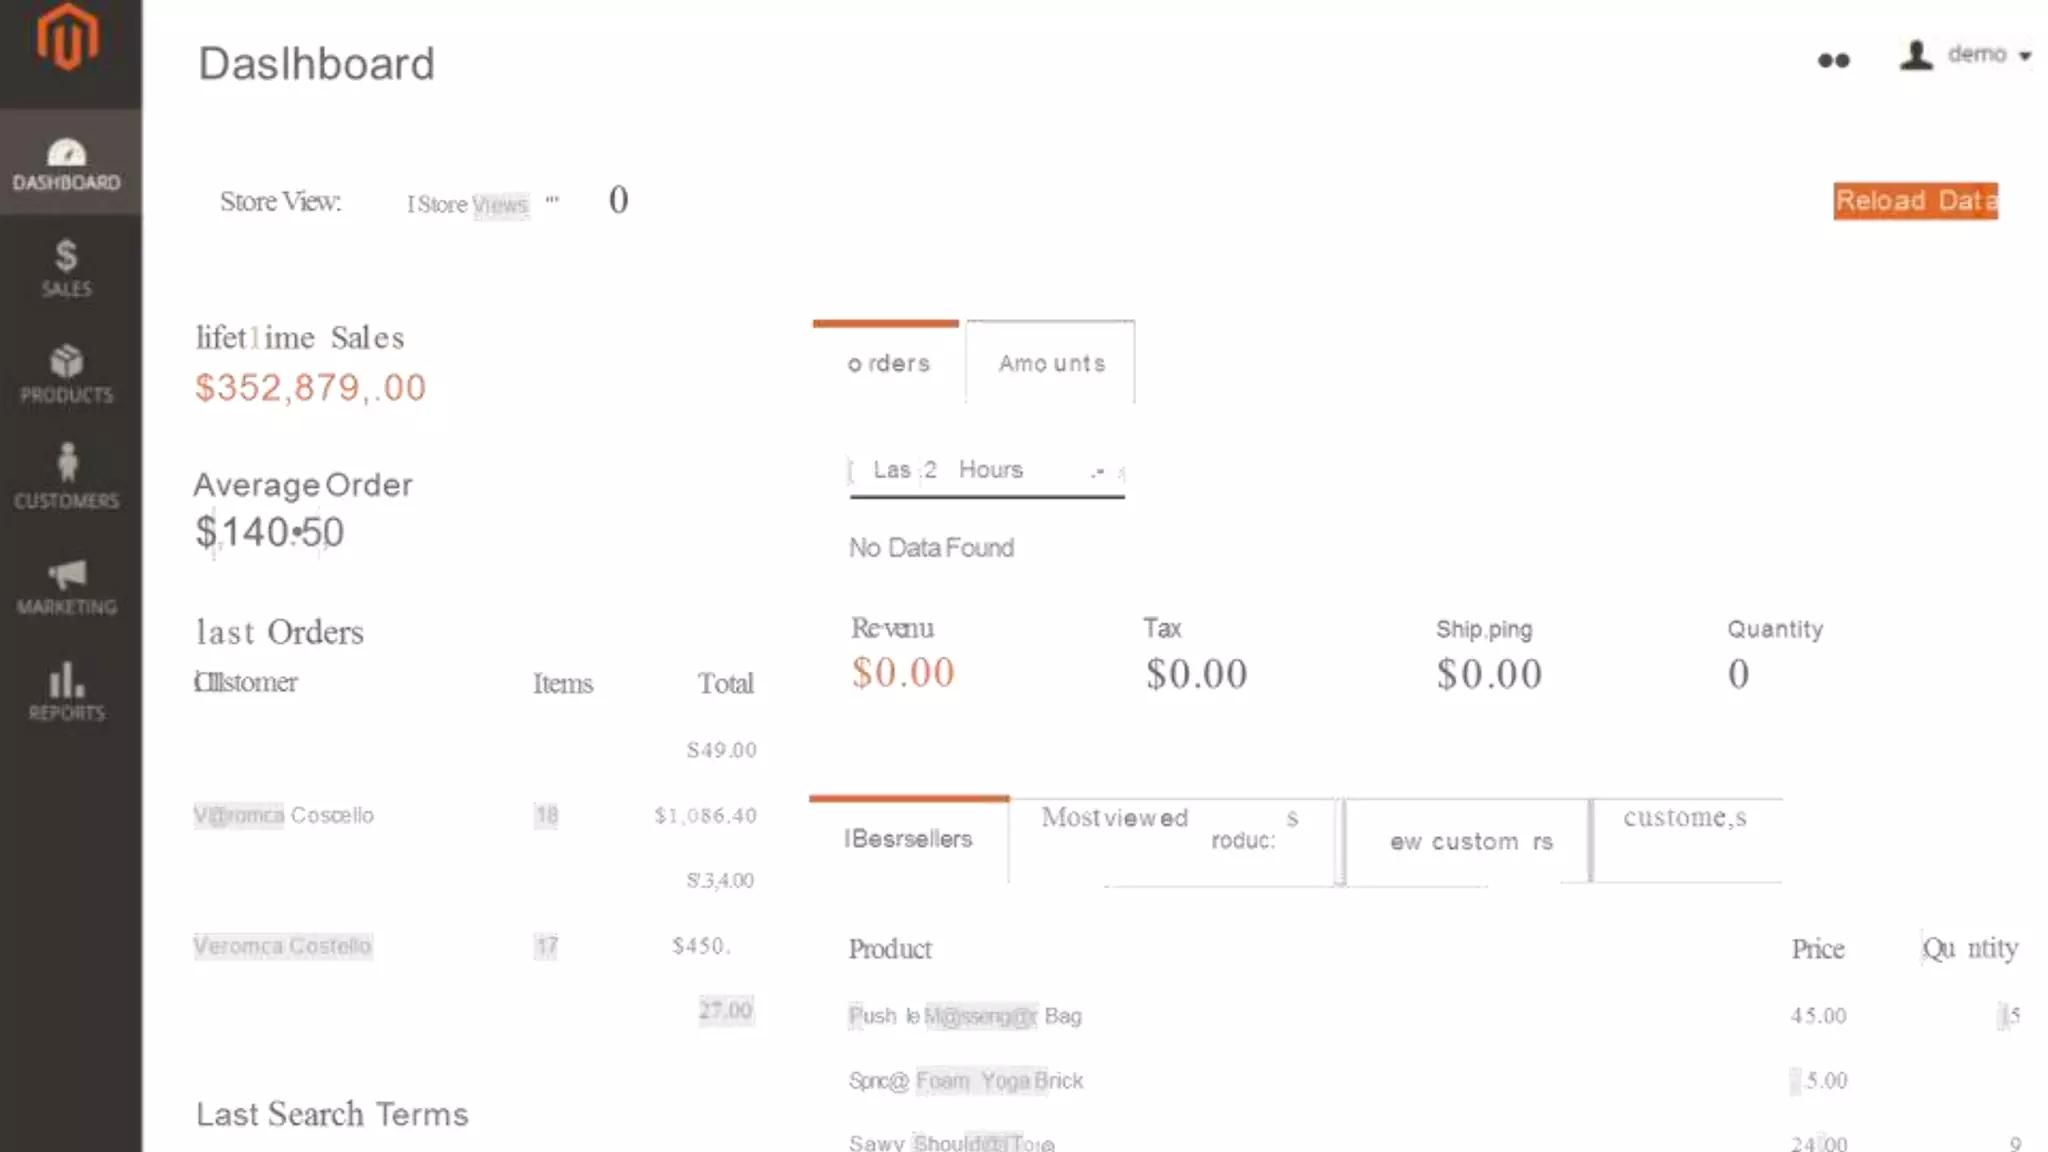Image resolution: width=2048 pixels, height=1152 pixels.
Task: Select the Orders chart tab
Action: point(888,364)
